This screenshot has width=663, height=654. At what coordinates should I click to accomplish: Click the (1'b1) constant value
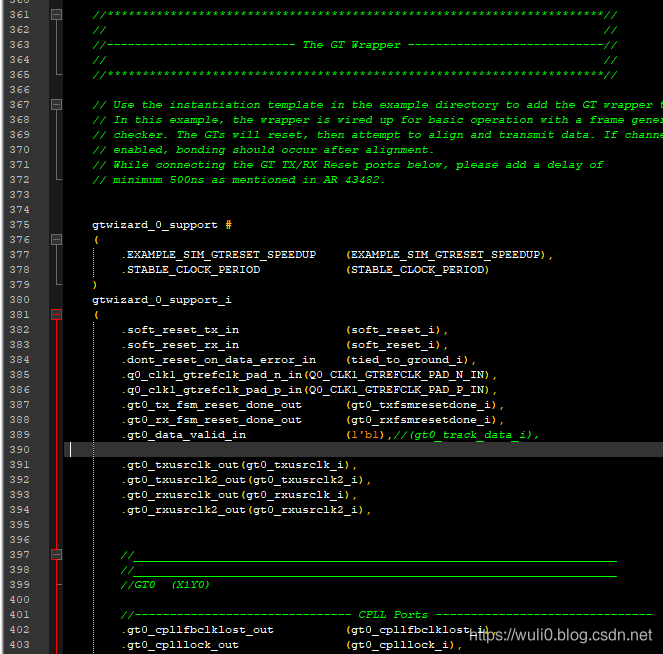click(365, 435)
